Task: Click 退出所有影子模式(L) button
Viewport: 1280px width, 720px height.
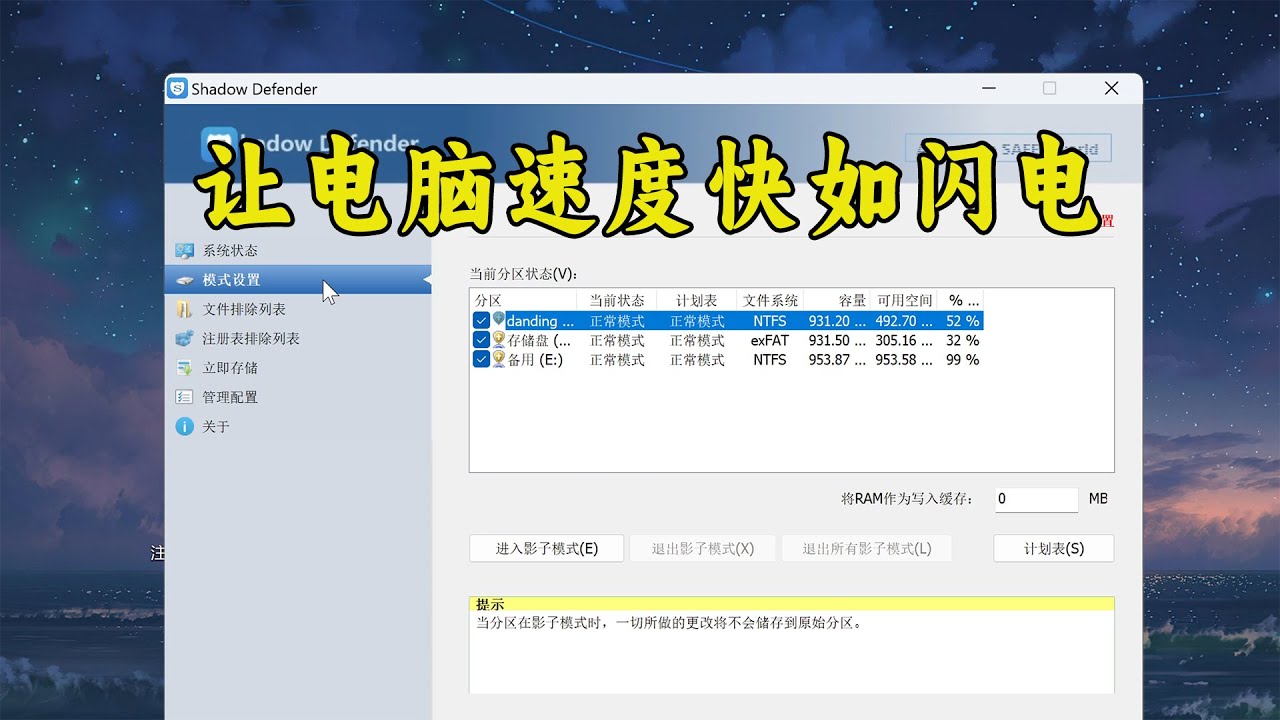Action: click(867, 549)
